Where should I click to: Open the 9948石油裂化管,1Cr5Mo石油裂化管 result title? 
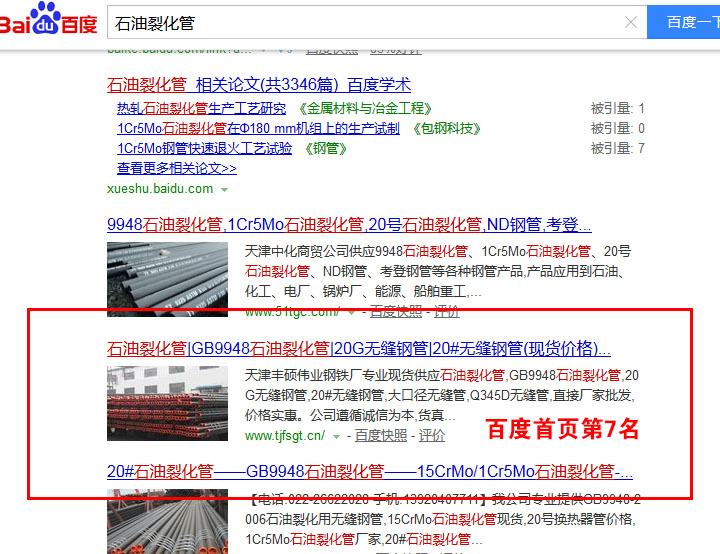click(348, 224)
